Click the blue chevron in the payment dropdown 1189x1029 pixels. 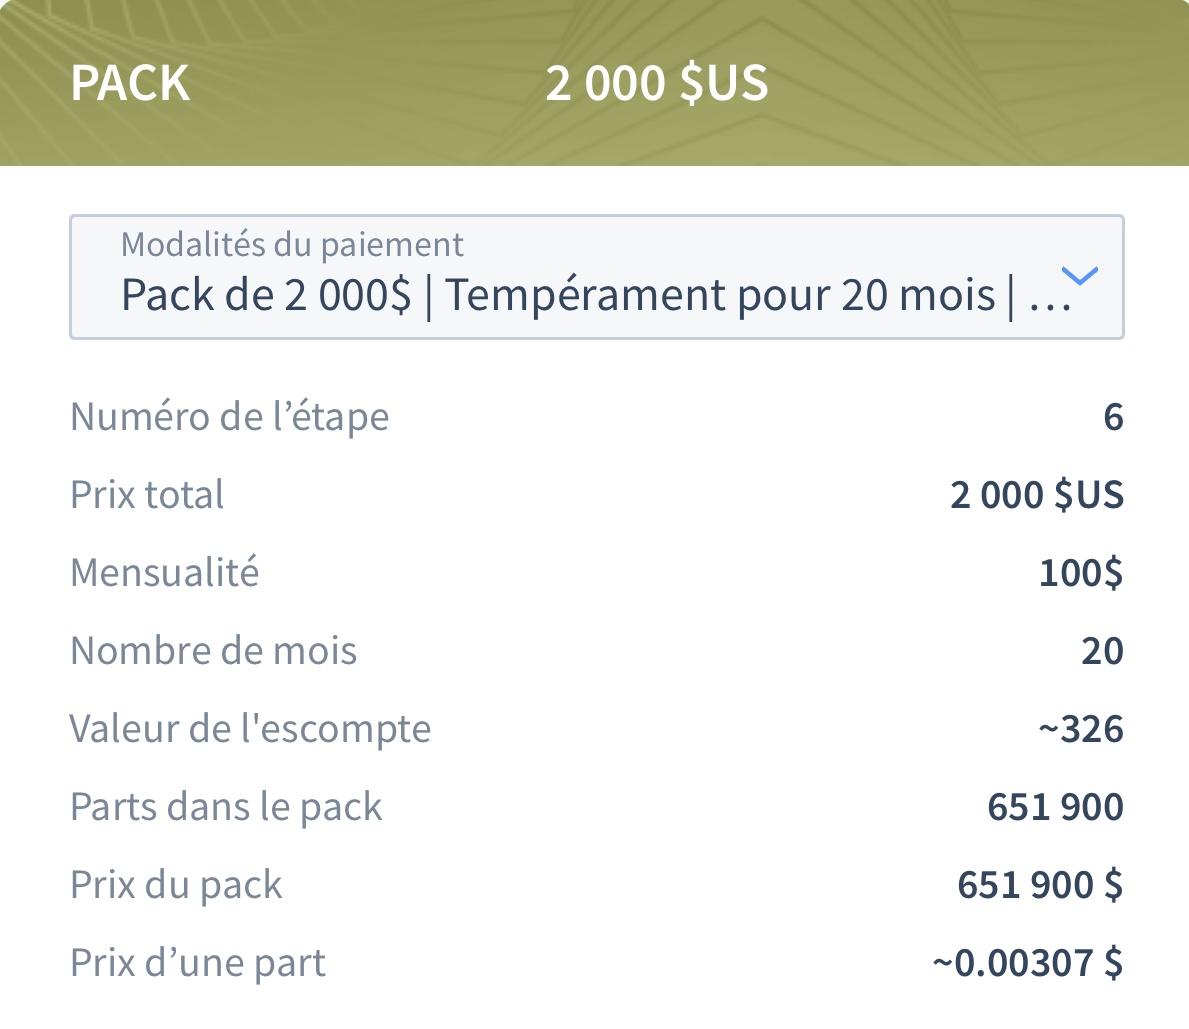tap(1080, 275)
